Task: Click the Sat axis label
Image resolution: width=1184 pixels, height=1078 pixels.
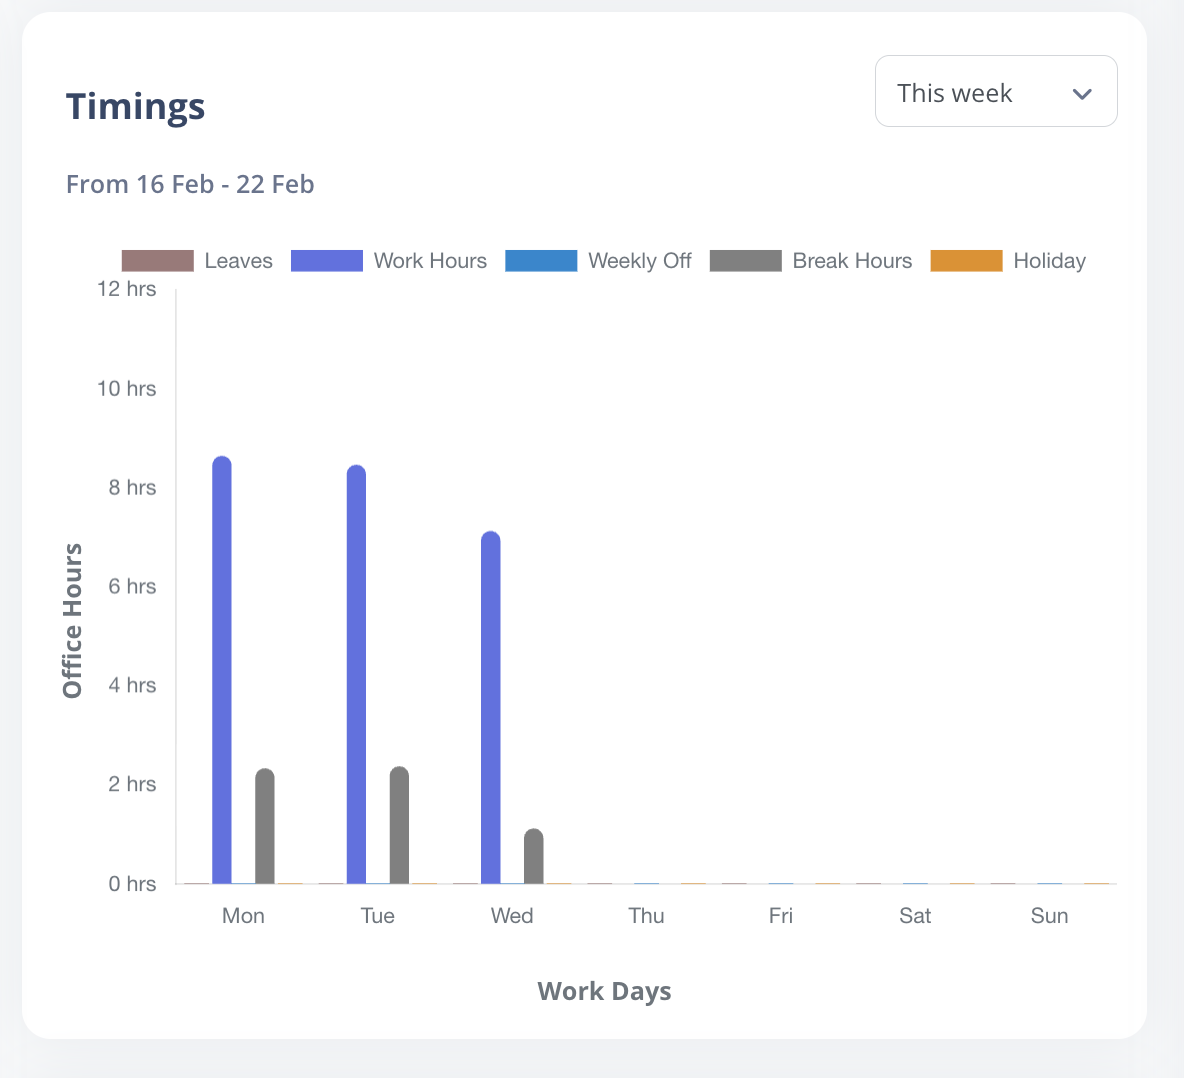Action: 915,916
